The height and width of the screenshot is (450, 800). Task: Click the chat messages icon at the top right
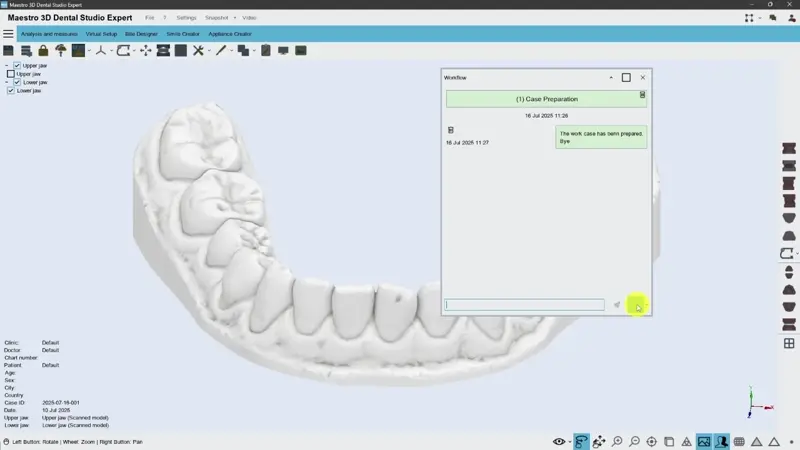pyautogui.click(x=772, y=18)
